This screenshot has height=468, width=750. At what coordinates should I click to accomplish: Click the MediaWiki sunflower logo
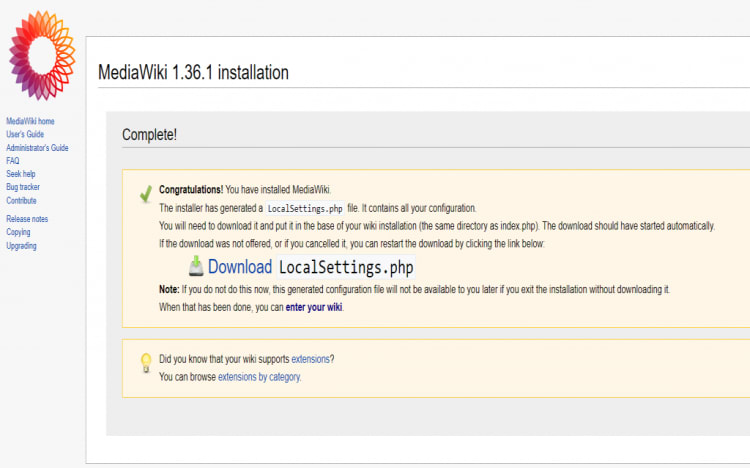(42, 56)
